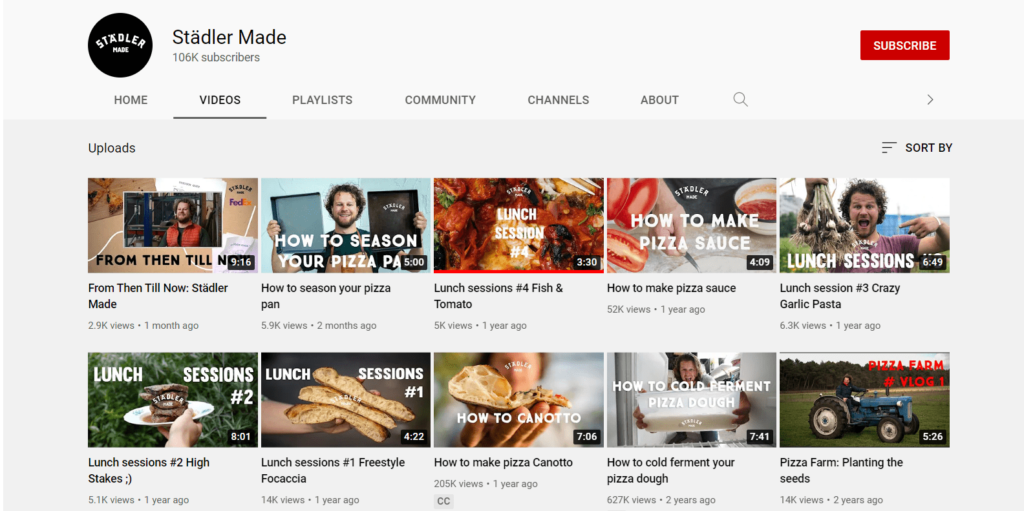The height and width of the screenshot is (511, 1024).
Task: Click the '2.9K views • 1 month ago' text
Action: click(x=144, y=325)
